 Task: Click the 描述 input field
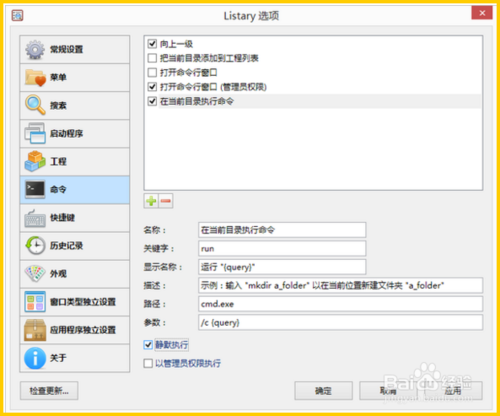[x=340, y=286]
